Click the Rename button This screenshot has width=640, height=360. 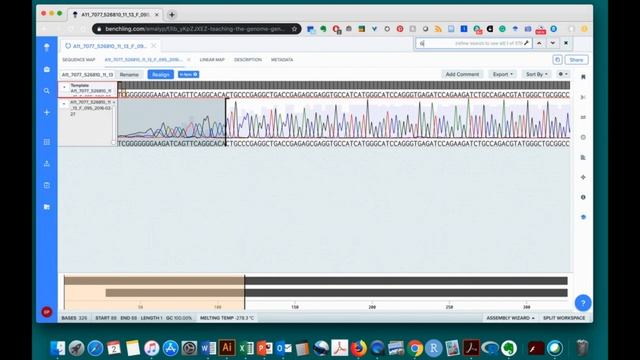(x=129, y=75)
